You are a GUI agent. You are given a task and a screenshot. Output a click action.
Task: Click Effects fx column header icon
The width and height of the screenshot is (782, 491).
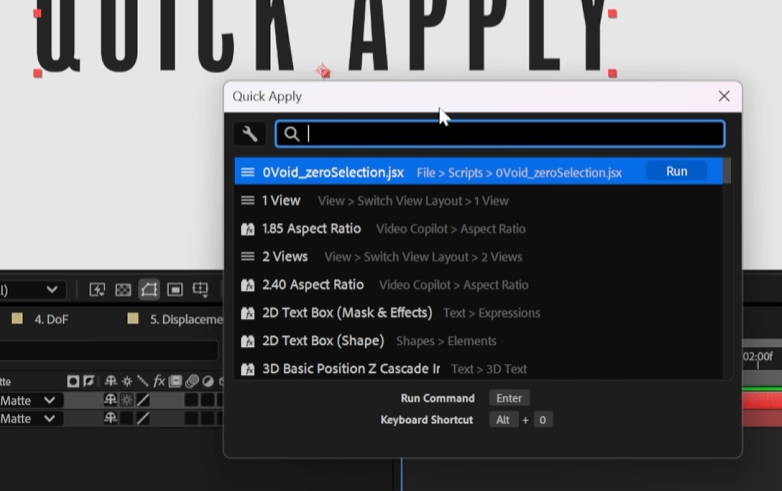pyautogui.click(x=159, y=382)
